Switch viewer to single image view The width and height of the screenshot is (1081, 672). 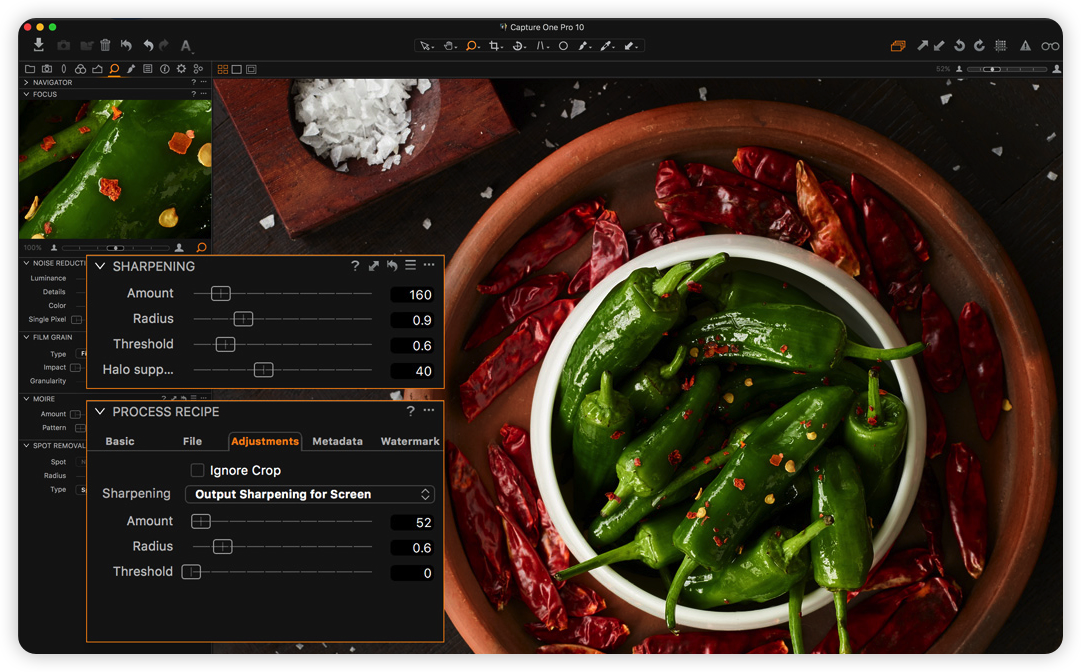pos(236,70)
